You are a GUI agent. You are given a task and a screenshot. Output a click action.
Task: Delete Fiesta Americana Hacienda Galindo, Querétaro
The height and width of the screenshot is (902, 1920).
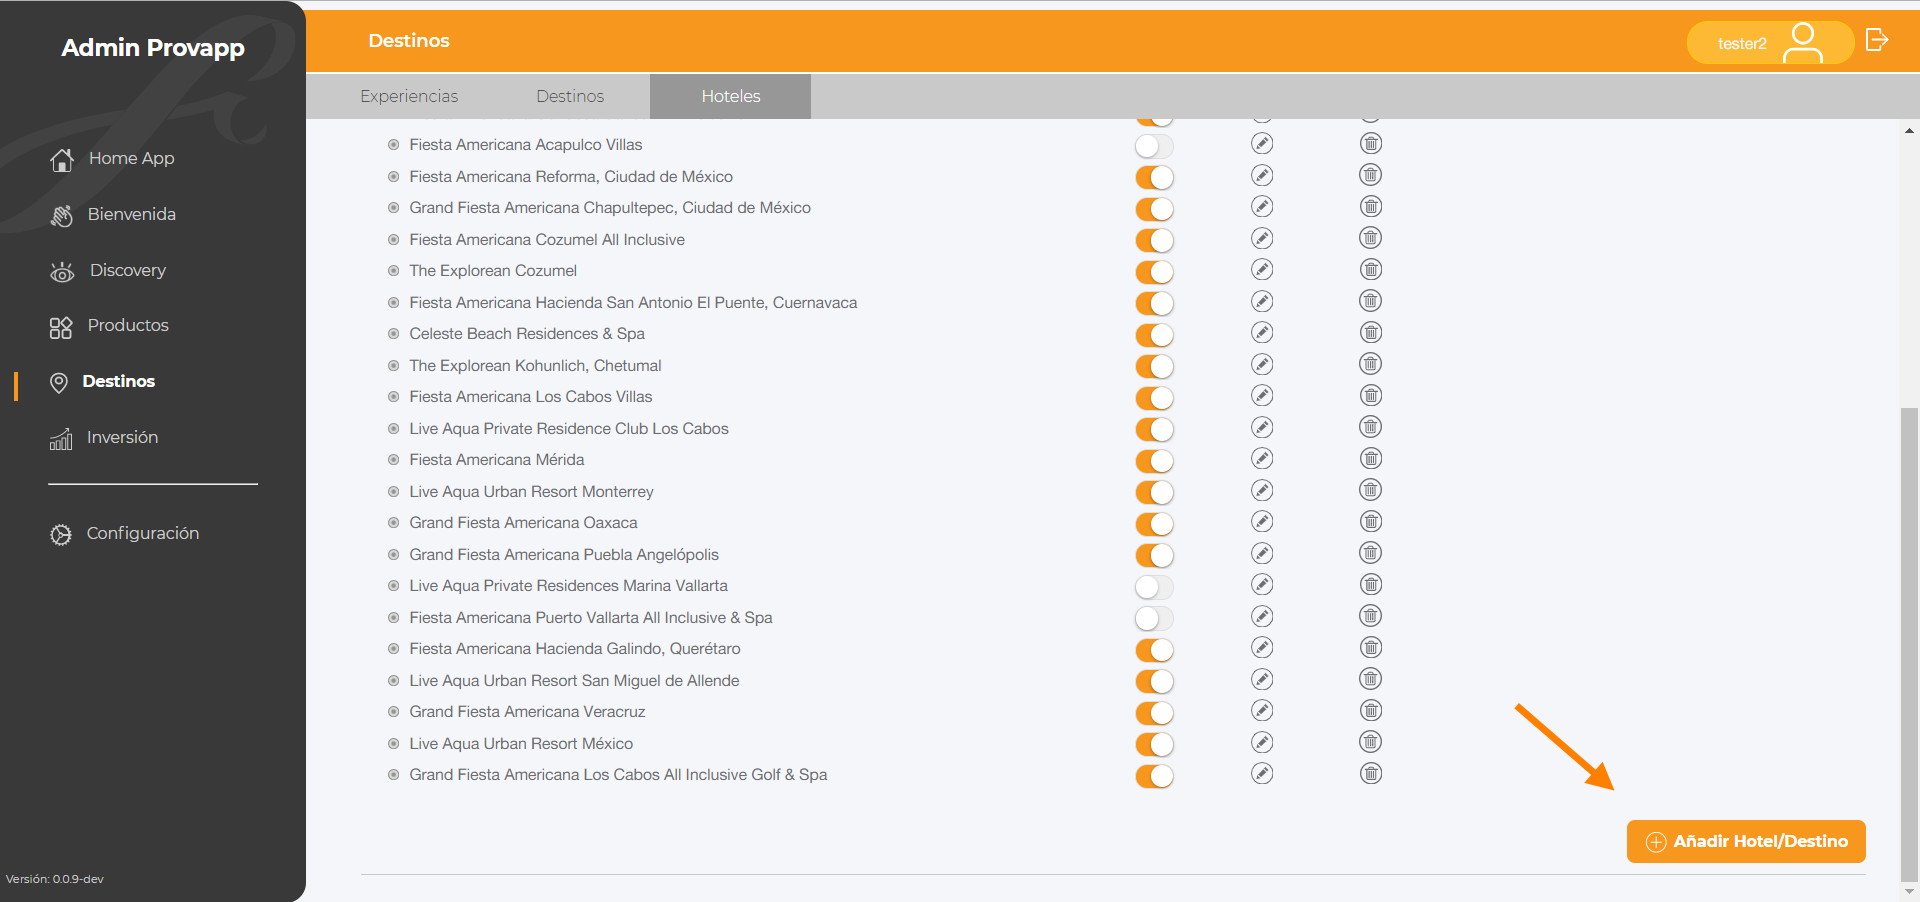click(1371, 648)
